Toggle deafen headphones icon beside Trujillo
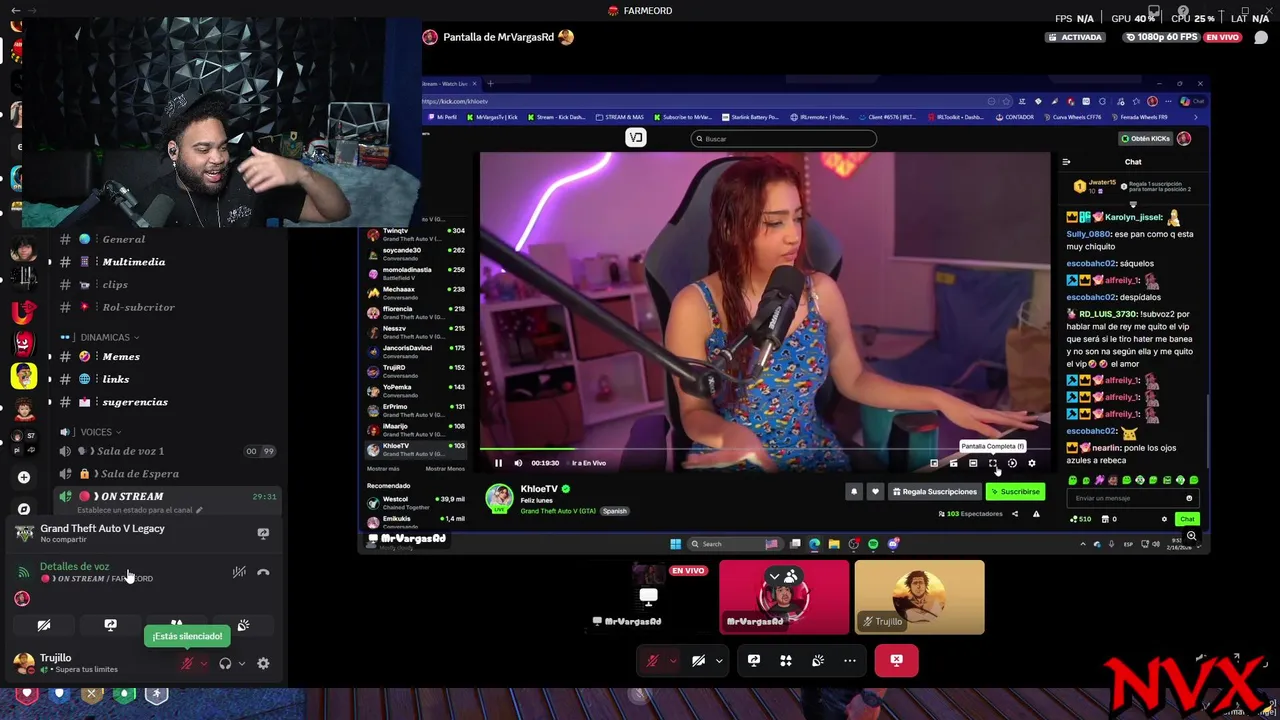This screenshot has height=720, width=1280. point(225,663)
